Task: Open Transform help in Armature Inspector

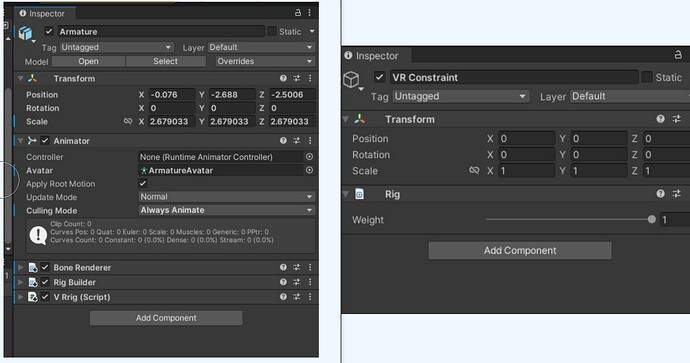Action: pos(283,78)
